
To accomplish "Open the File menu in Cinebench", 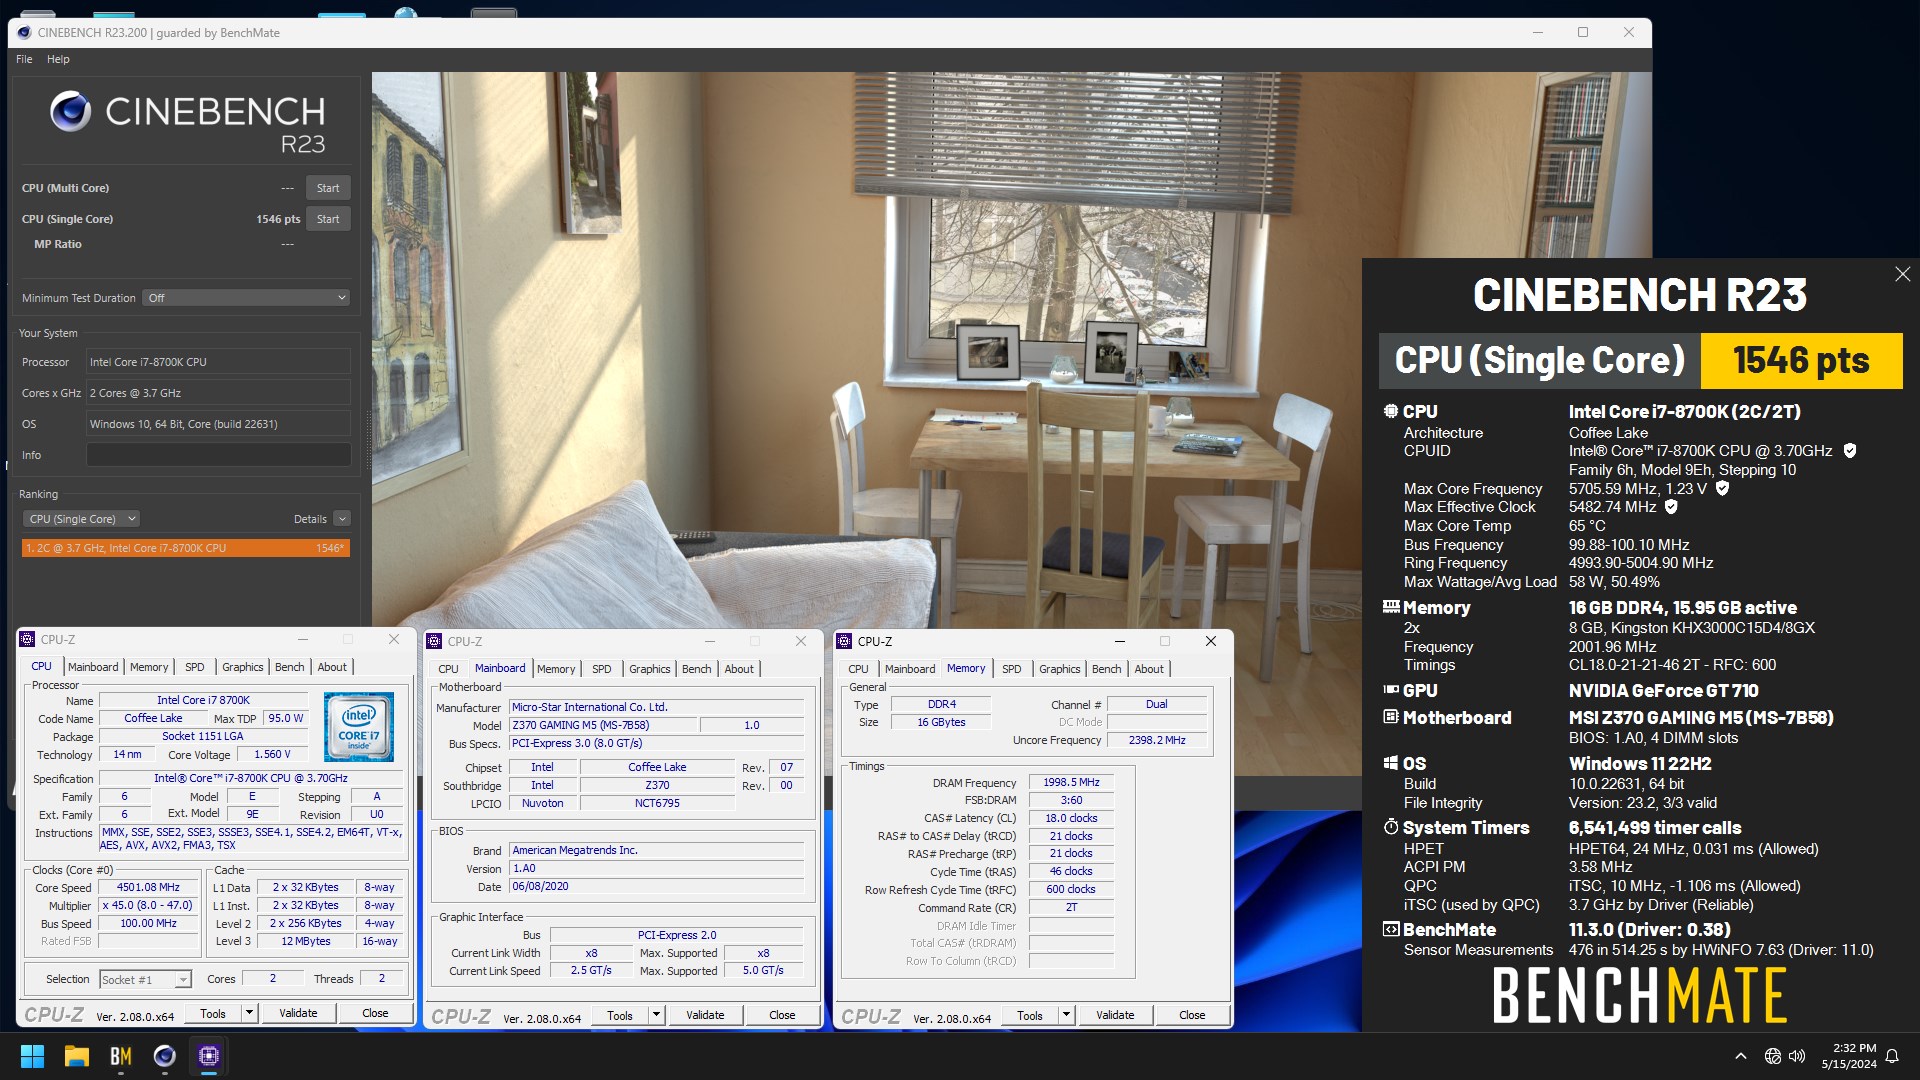I will tap(24, 59).
